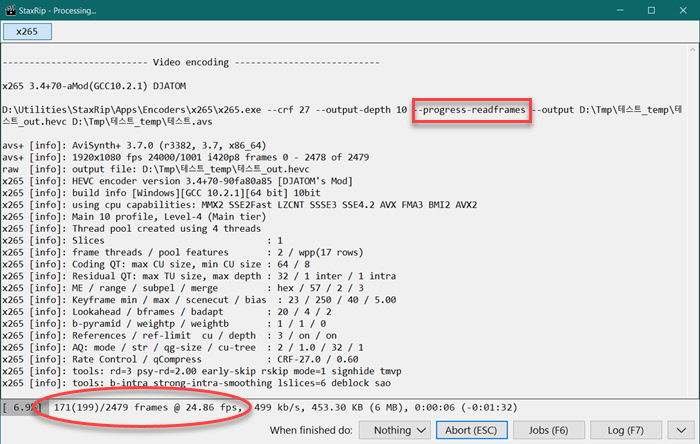Click the 'Slices : 1' log line
Viewport: 700px width, 444px height.
tap(142, 241)
